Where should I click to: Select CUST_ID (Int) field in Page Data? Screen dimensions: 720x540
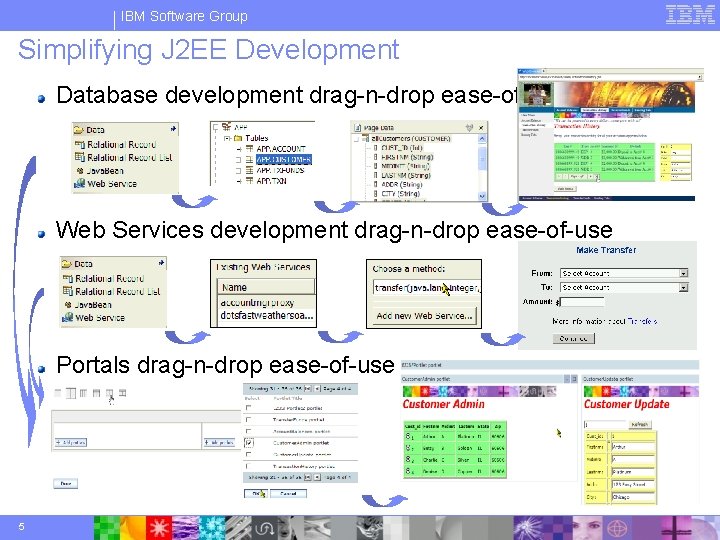click(401, 148)
